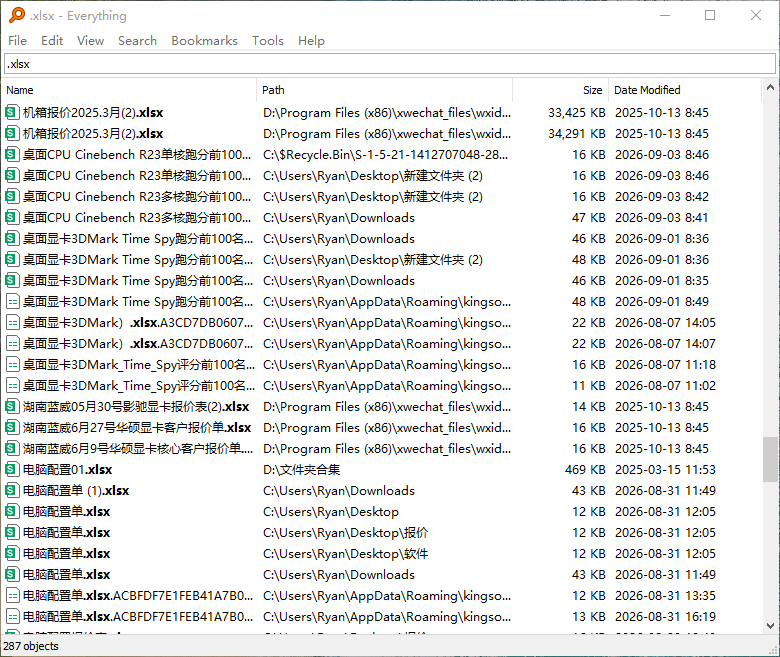
Task: Click file icon of 电脑配置单.xlsx in Desktop\软件
Action: coord(12,553)
